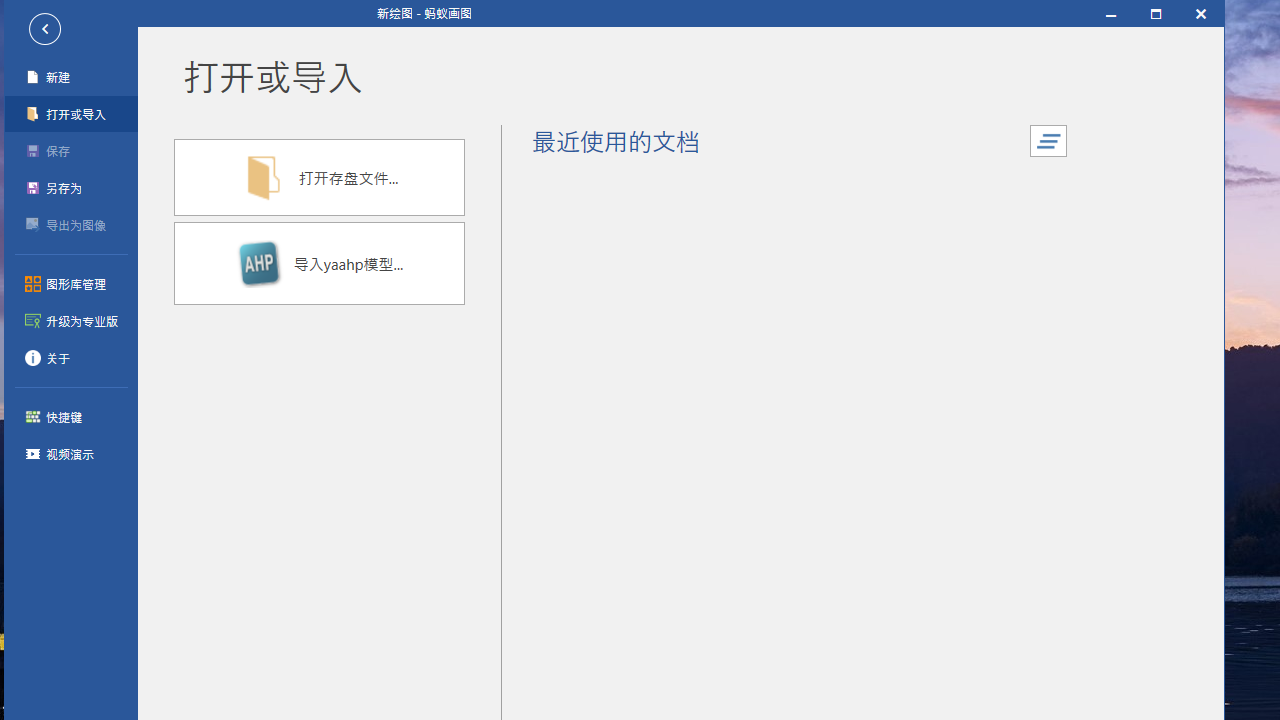Viewport: 1280px width, 720px height.
Task: Click the yellow folder icon for opening files
Action: click(262, 176)
